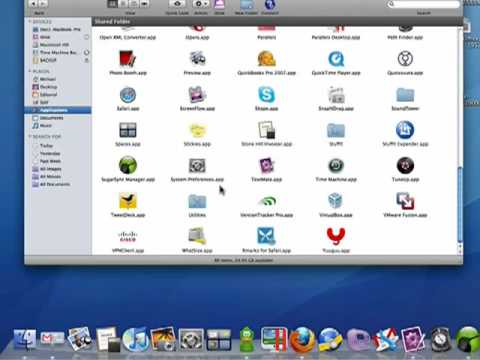Click the Finder window vertical scrollbar
480x360 pixels.
[460, 204]
